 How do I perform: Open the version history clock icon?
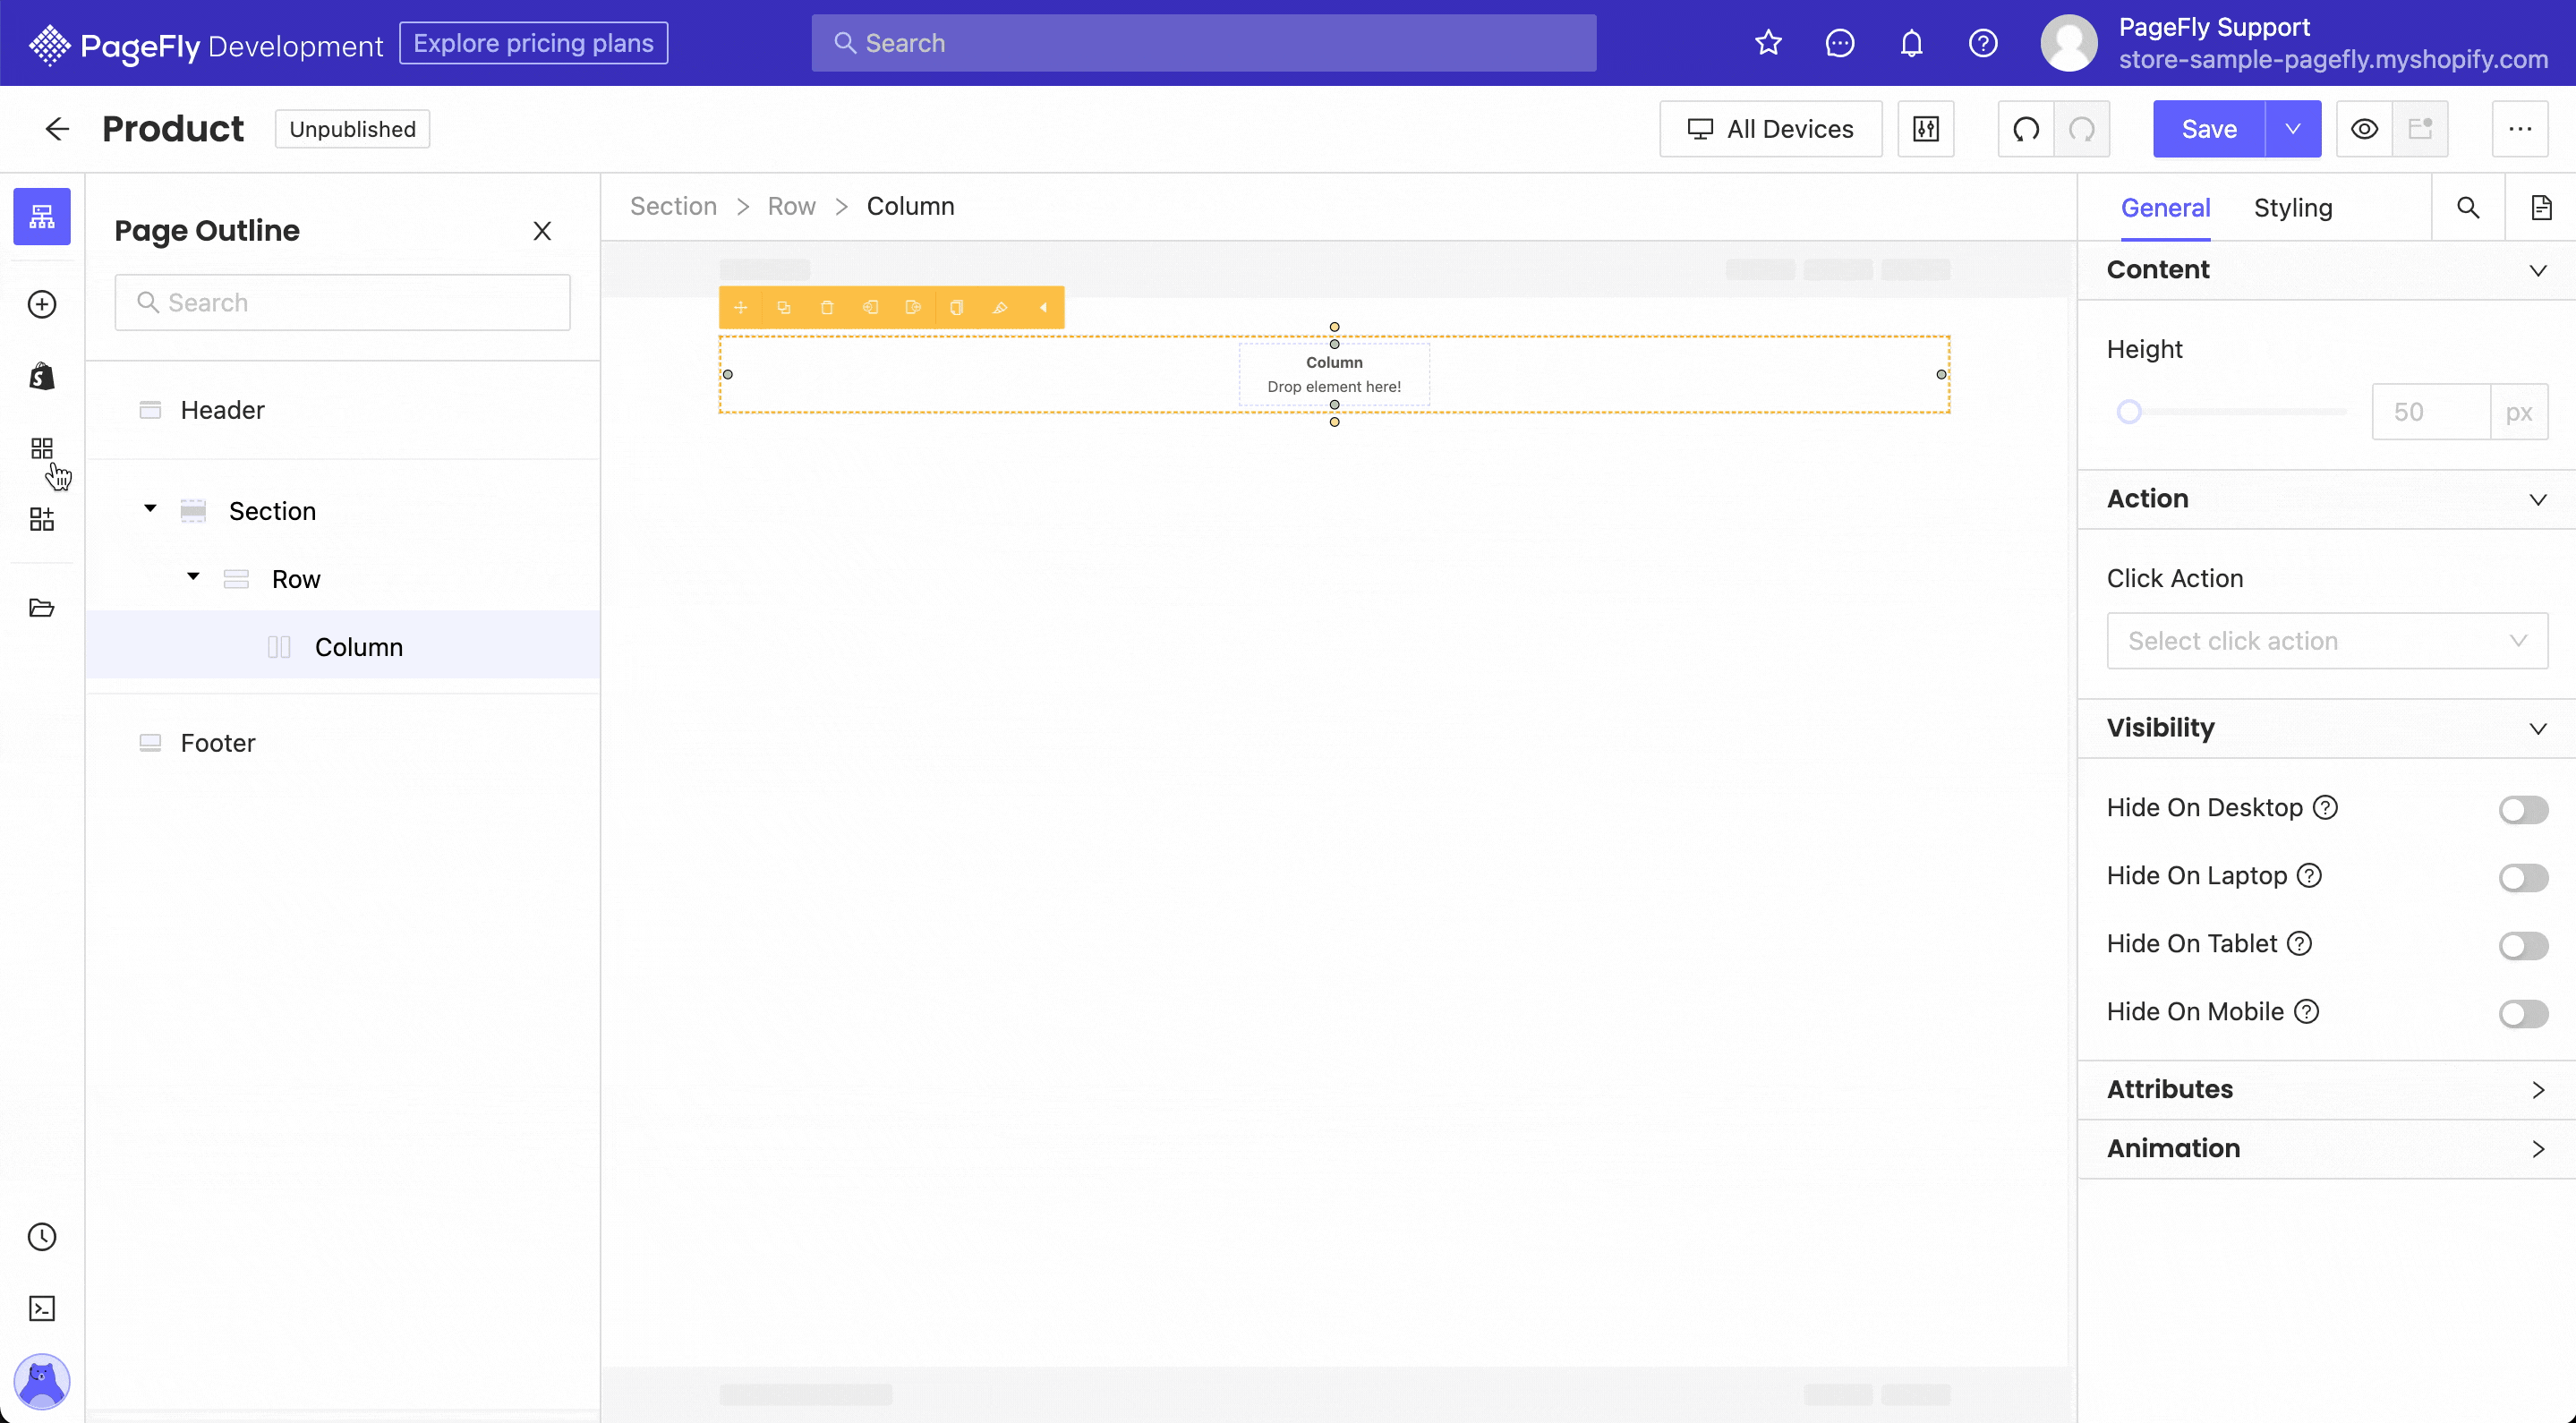pyautogui.click(x=42, y=1237)
